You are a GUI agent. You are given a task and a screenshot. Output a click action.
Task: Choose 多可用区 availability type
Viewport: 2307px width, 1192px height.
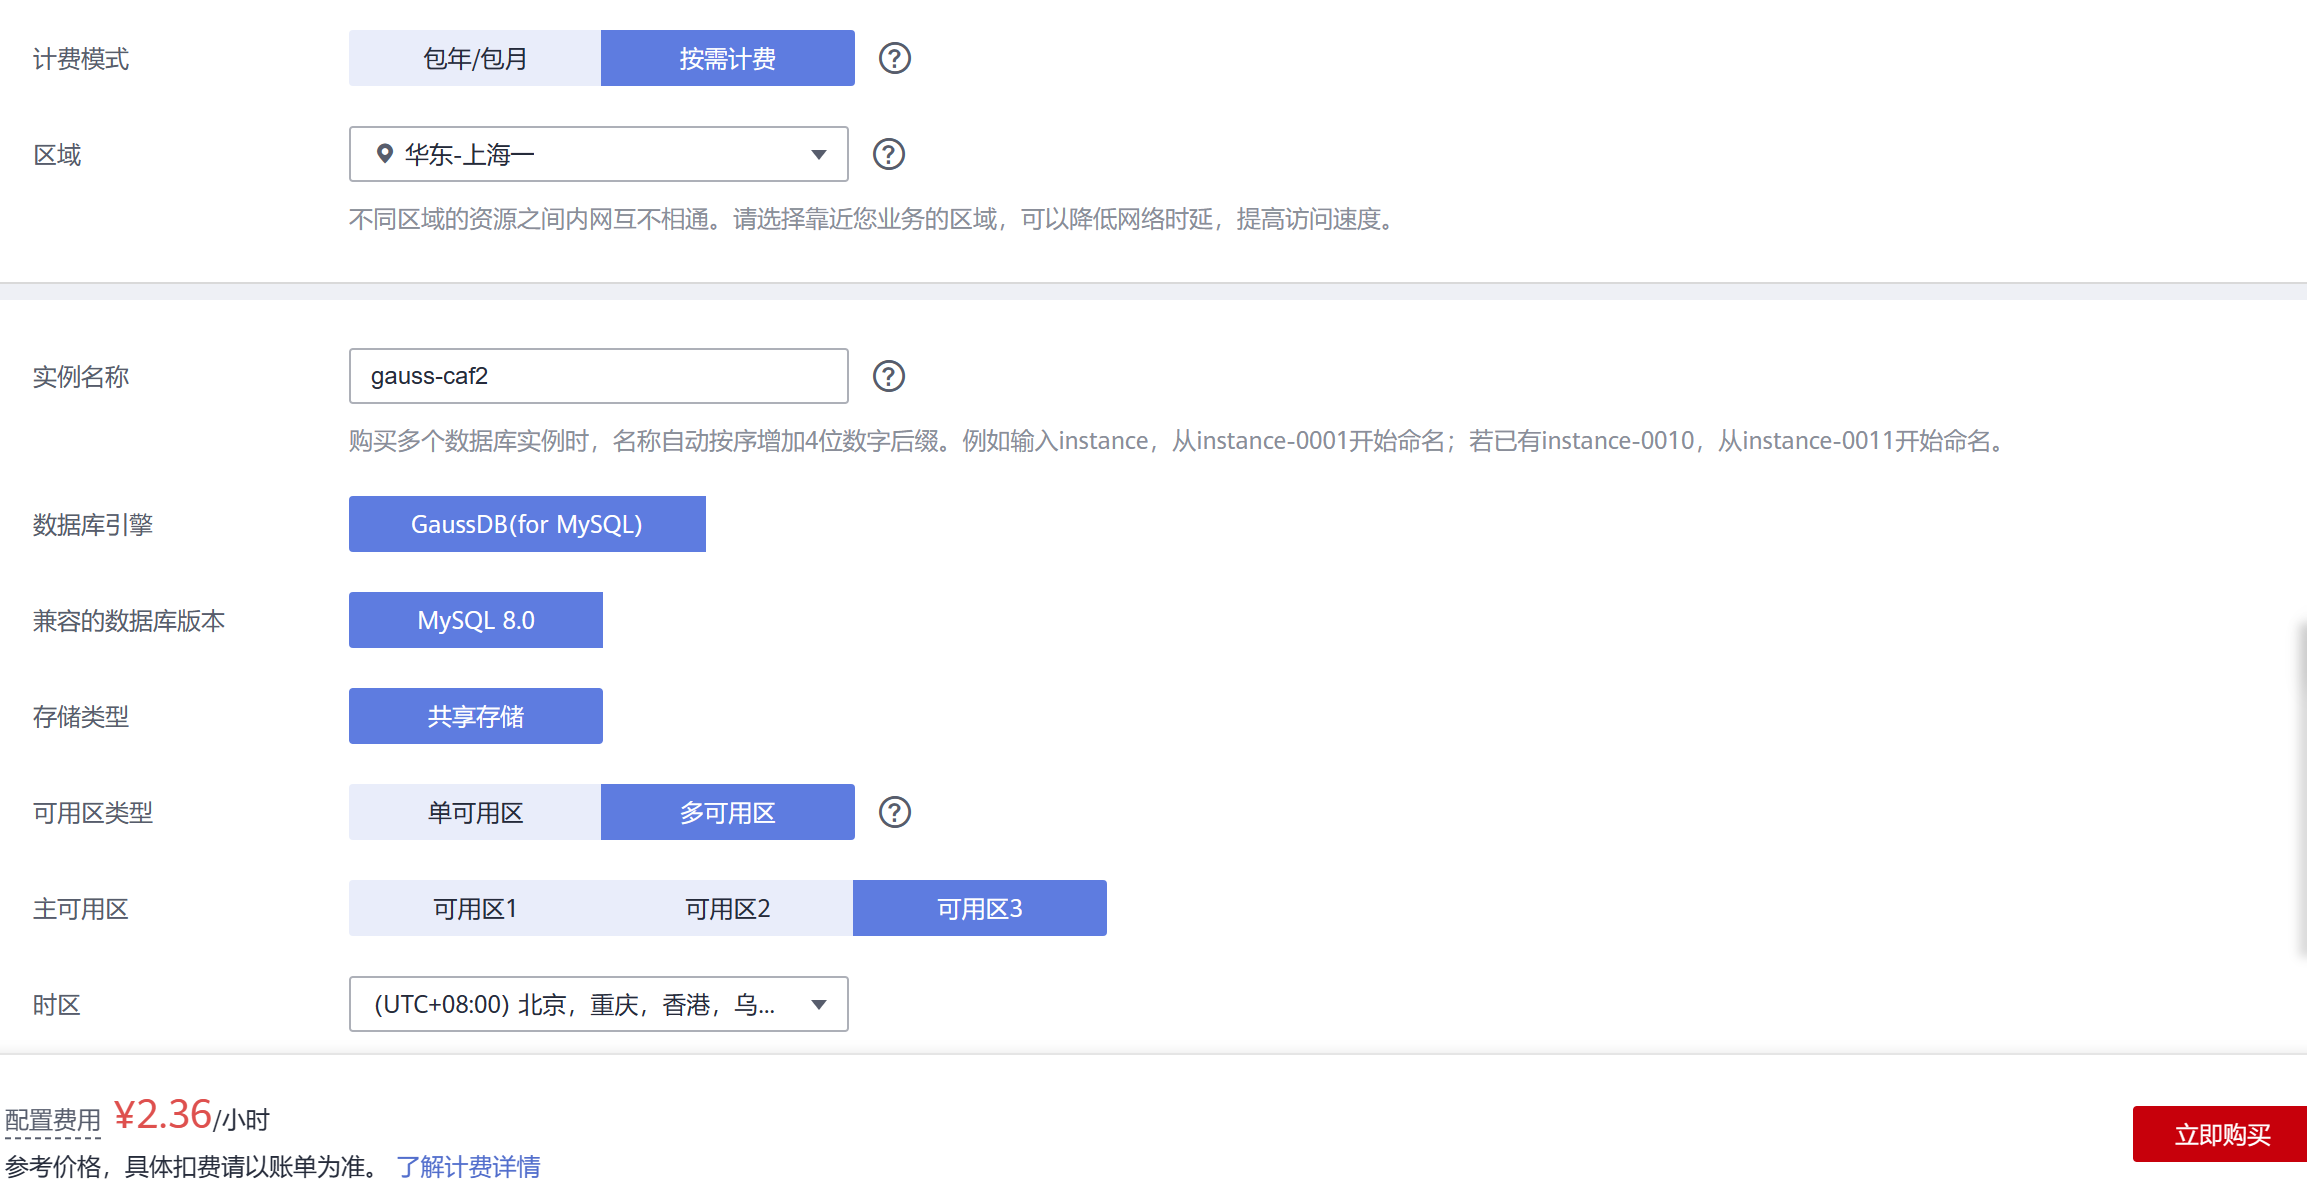[727, 812]
